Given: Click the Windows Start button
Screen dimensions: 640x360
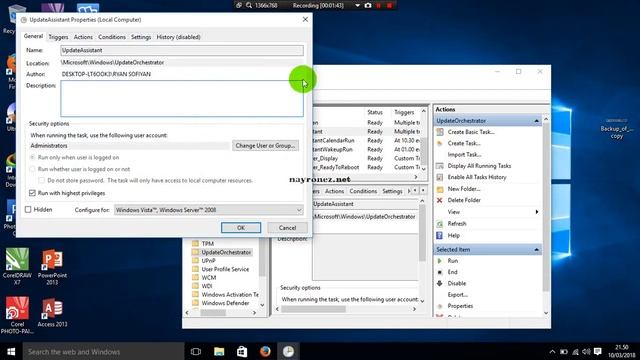Looking at the screenshot, I should (x=11, y=351).
